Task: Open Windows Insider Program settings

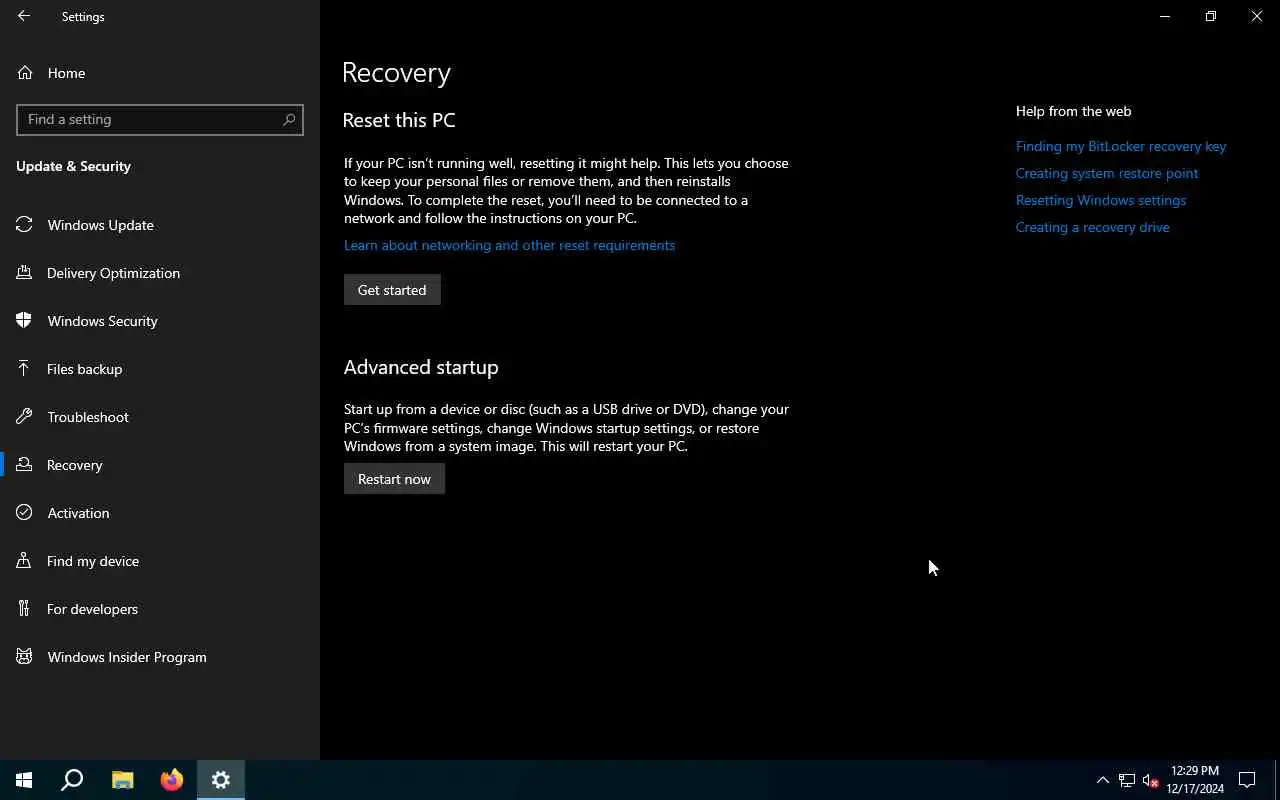Action: (160, 657)
